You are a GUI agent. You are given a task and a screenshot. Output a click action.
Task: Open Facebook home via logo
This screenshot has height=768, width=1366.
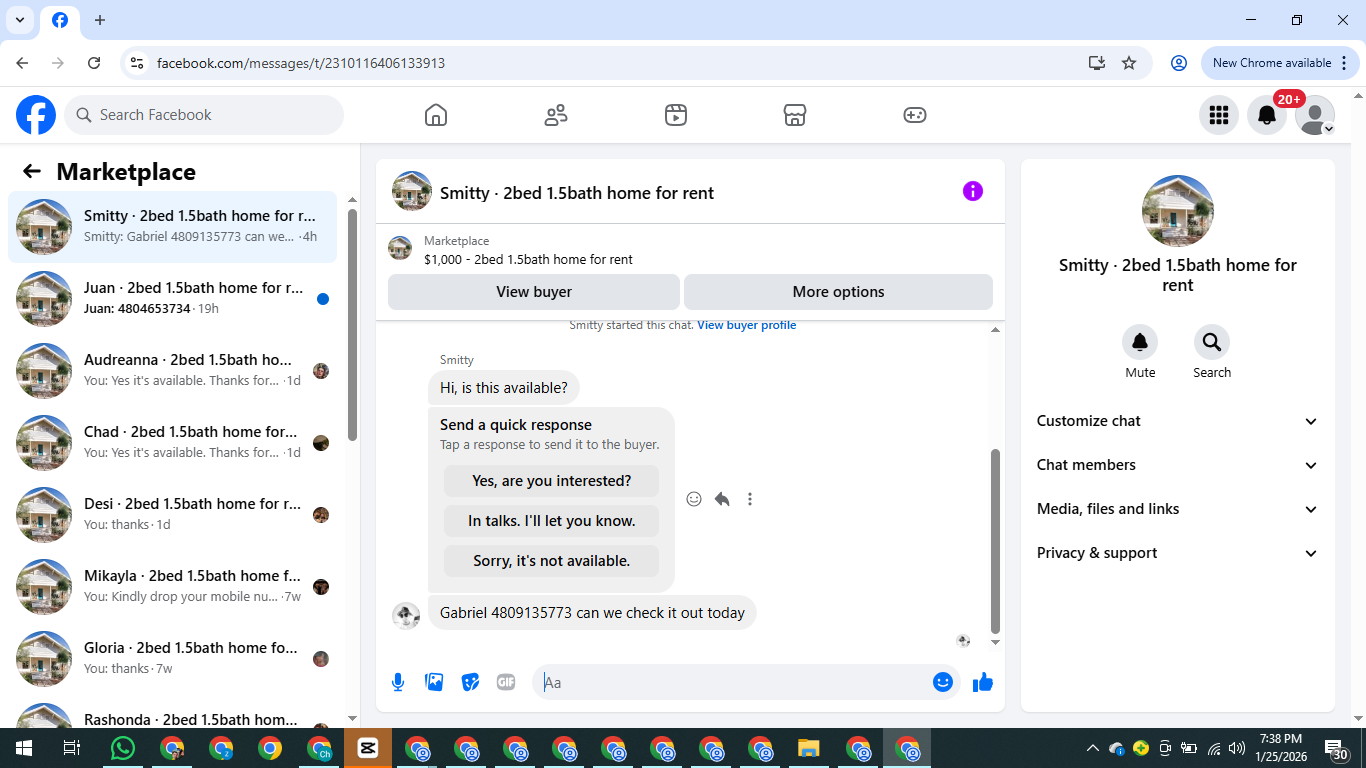(x=36, y=115)
